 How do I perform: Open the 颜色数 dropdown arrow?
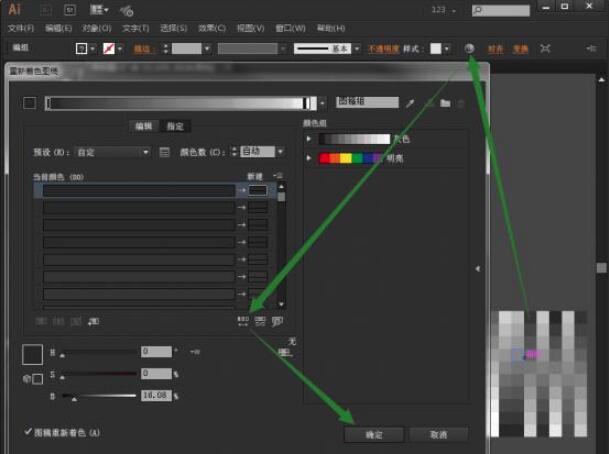point(280,151)
